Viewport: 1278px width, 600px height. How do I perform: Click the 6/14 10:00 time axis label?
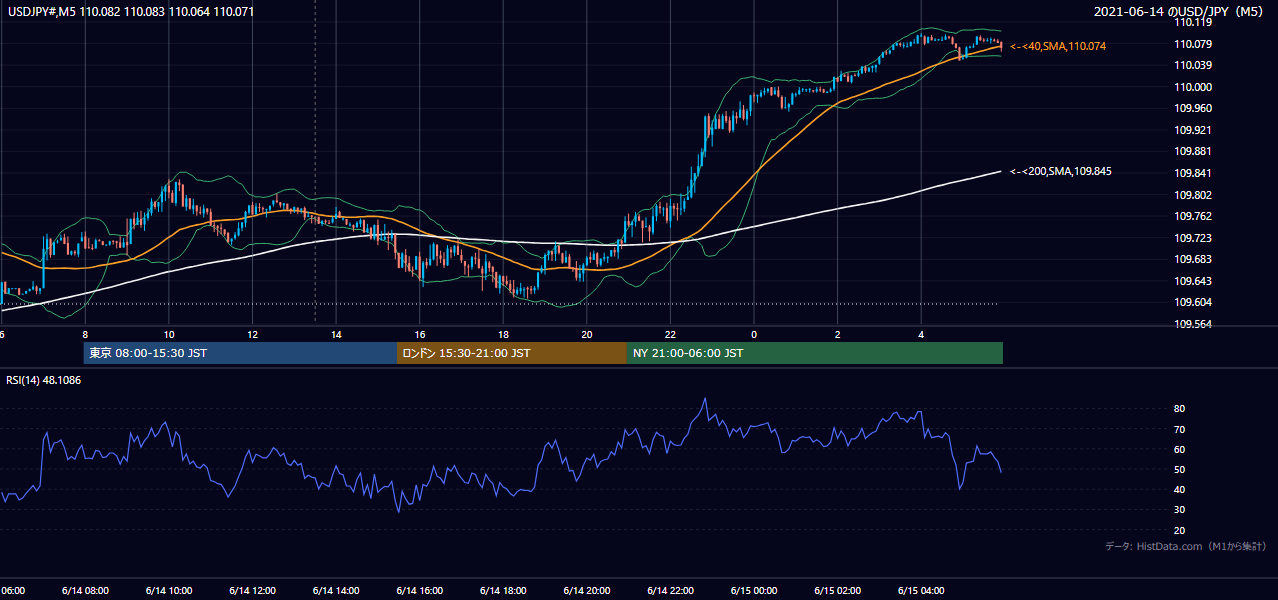168,591
